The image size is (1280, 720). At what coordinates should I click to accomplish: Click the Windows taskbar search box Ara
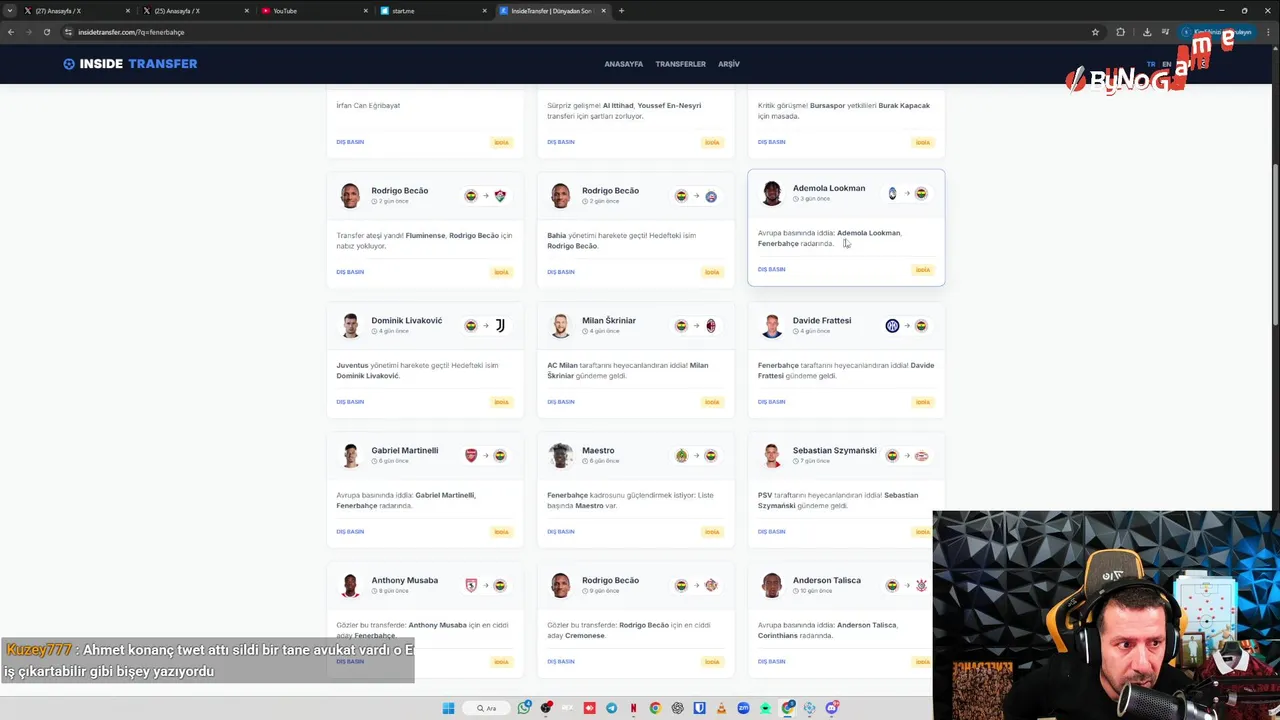[487, 708]
